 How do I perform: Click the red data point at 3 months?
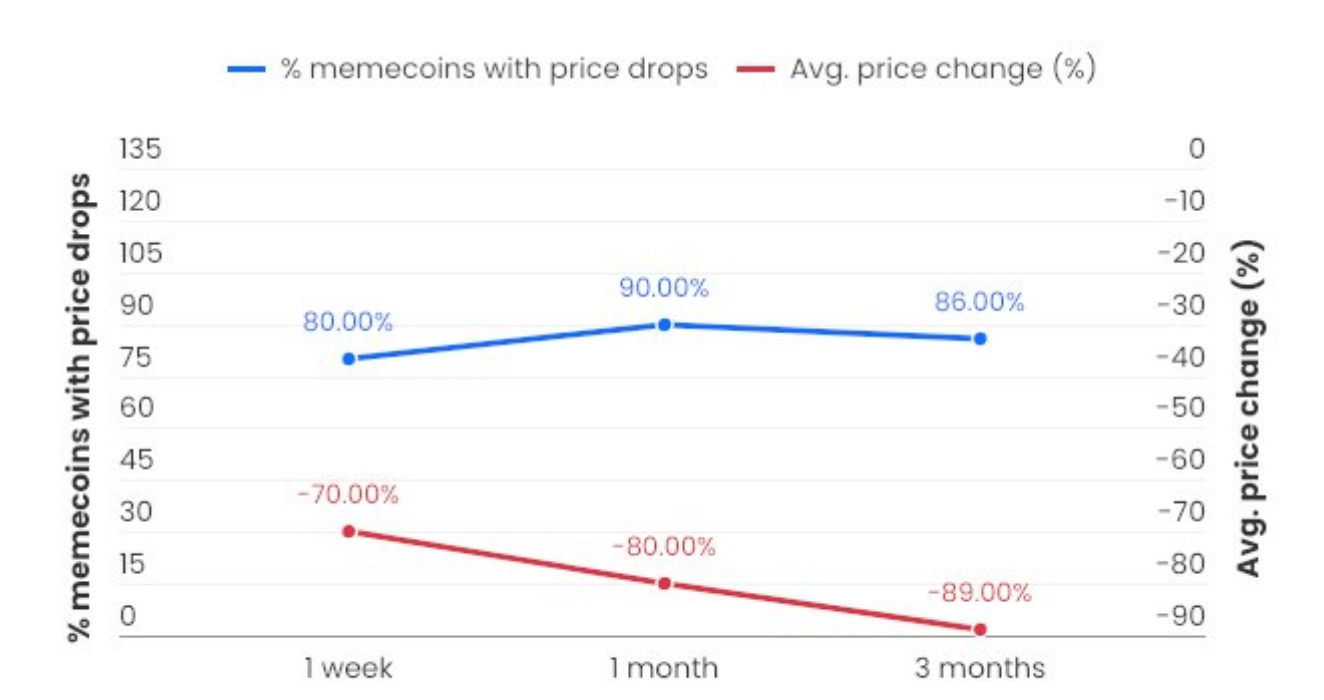pyautogui.click(x=980, y=629)
